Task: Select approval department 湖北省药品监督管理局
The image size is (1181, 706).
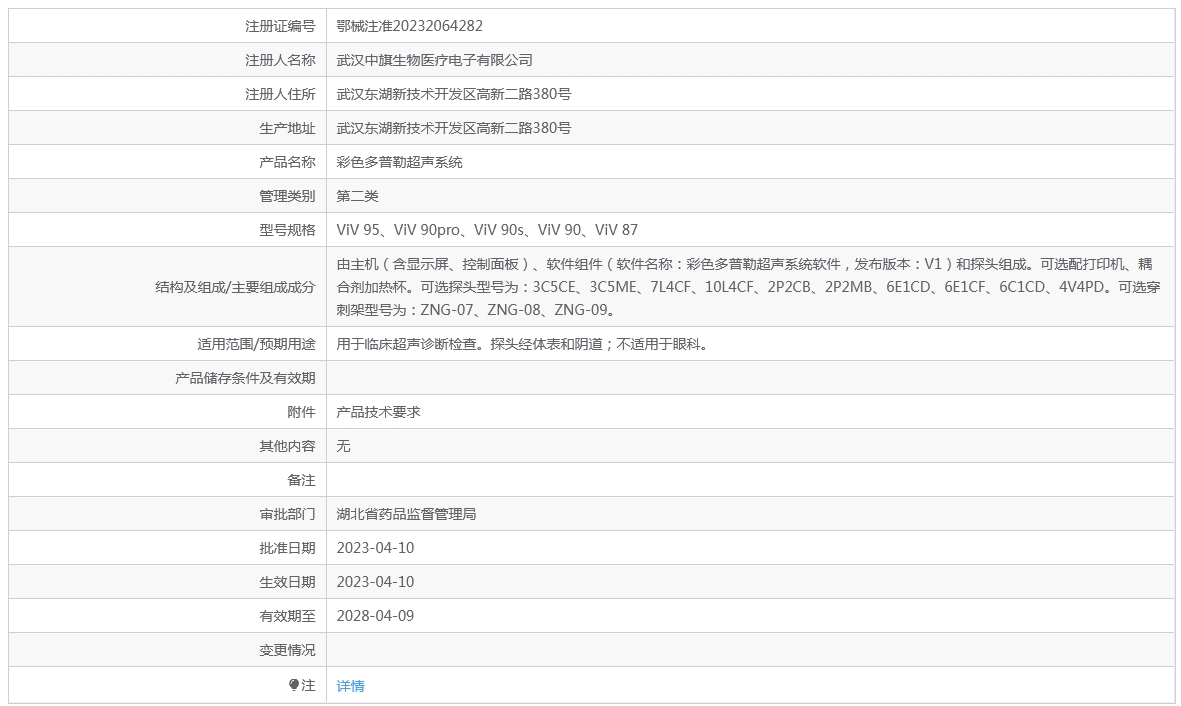Action: 406,514
